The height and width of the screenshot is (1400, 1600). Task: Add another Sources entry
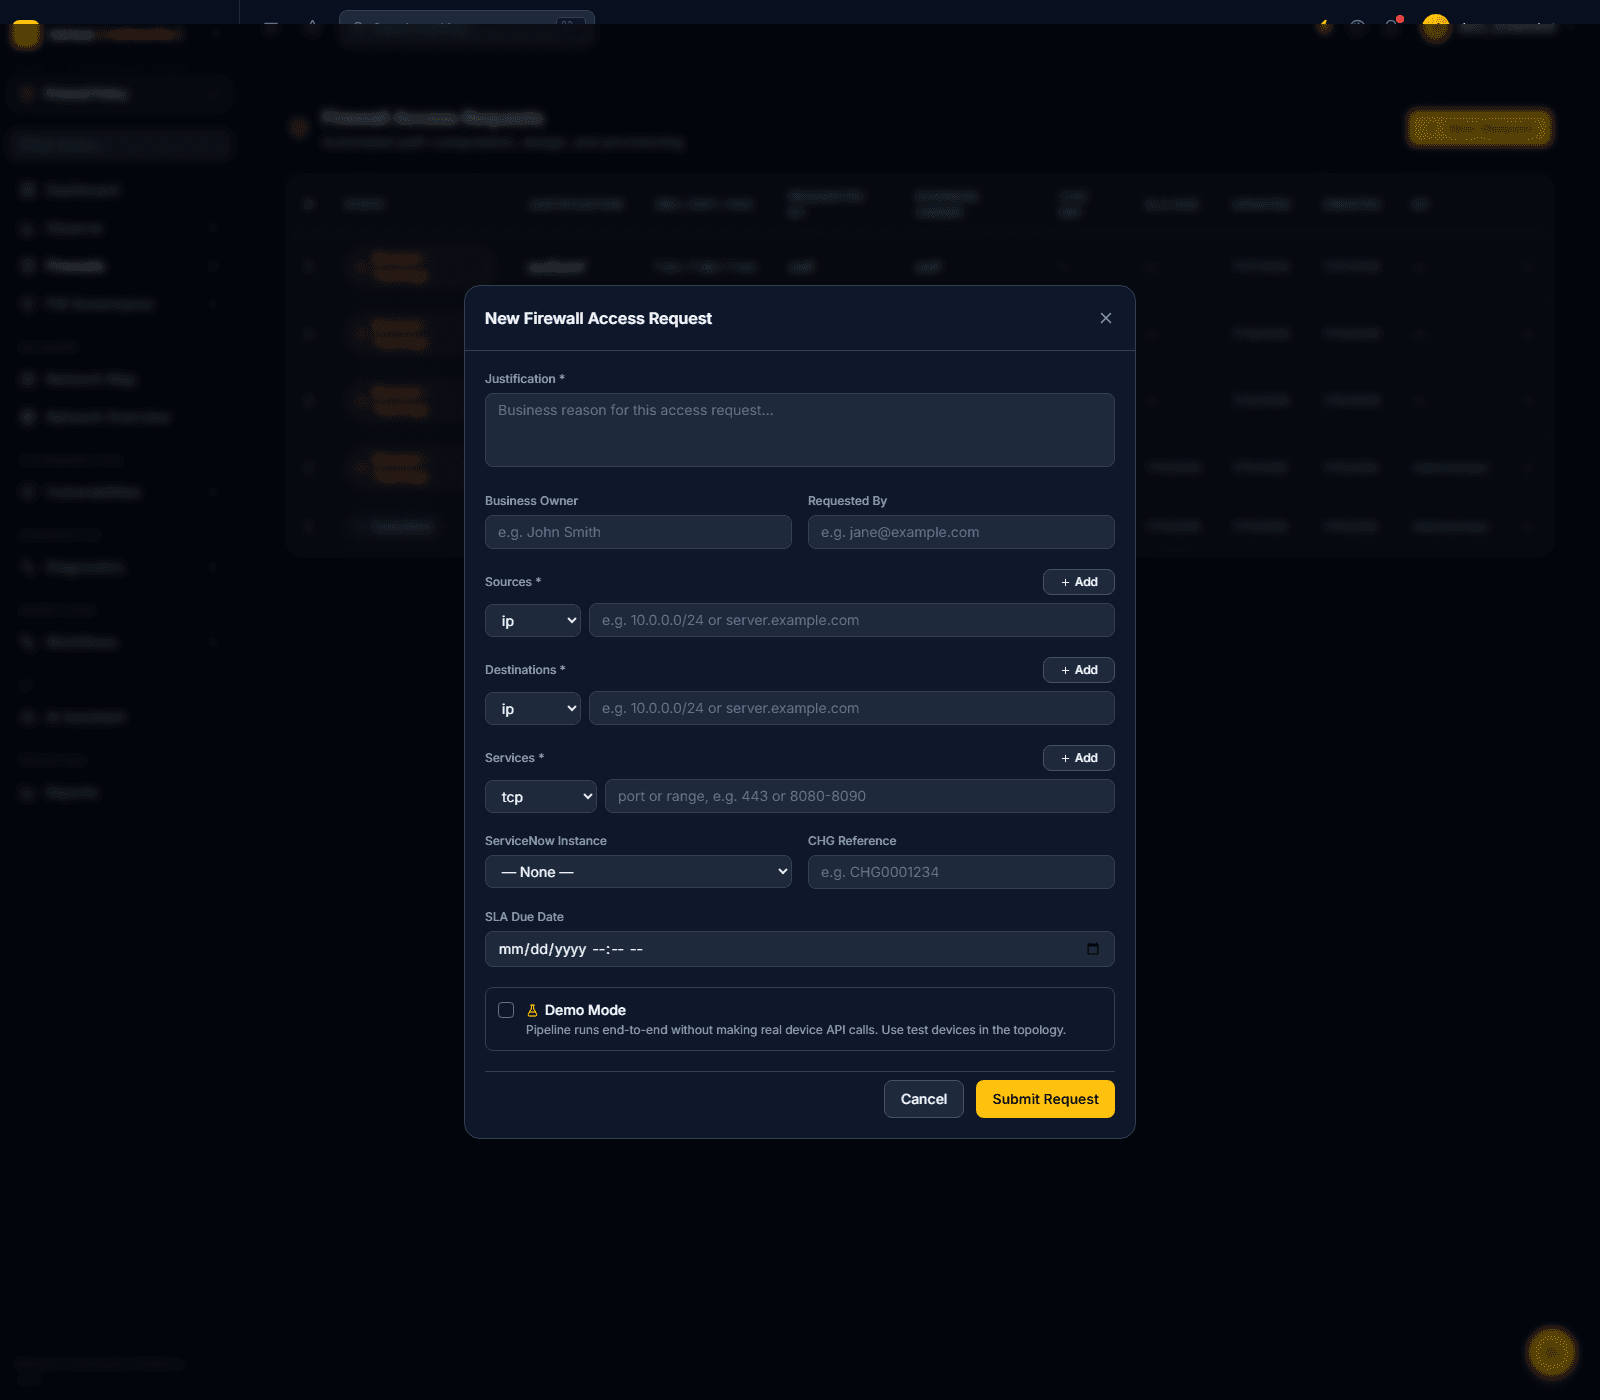click(x=1079, y=582)
